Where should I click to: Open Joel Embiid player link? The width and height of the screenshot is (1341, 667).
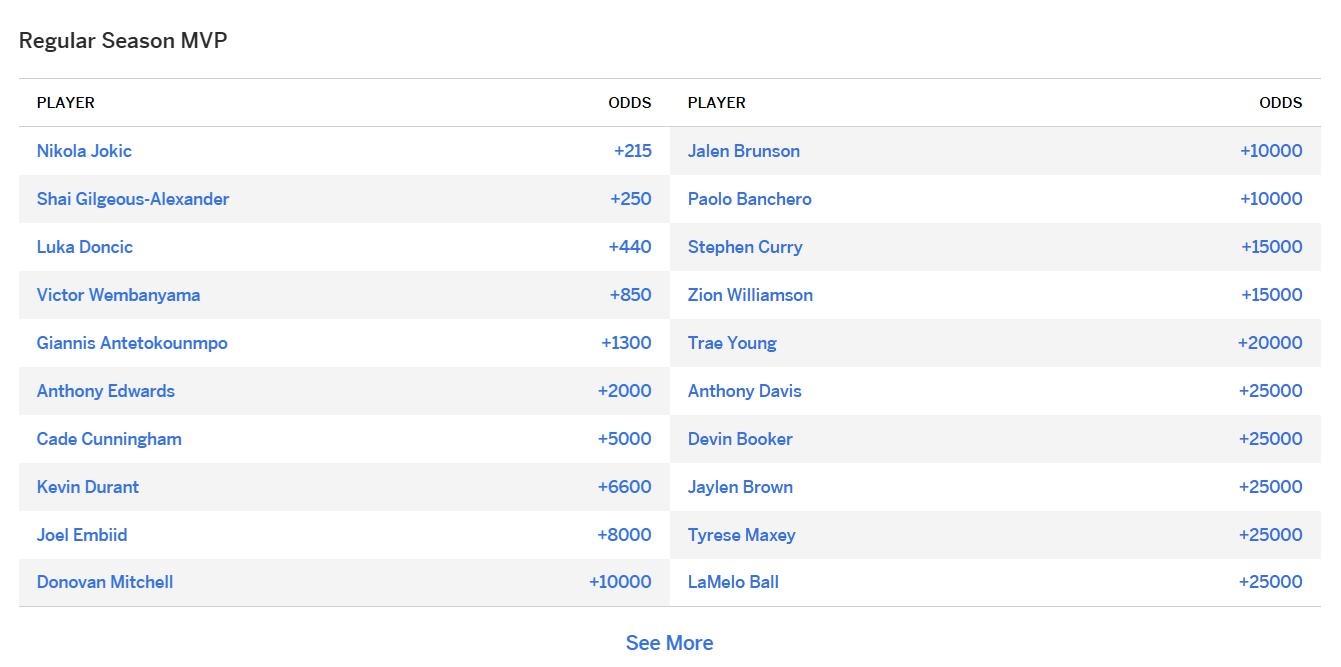tap(82, 535)
